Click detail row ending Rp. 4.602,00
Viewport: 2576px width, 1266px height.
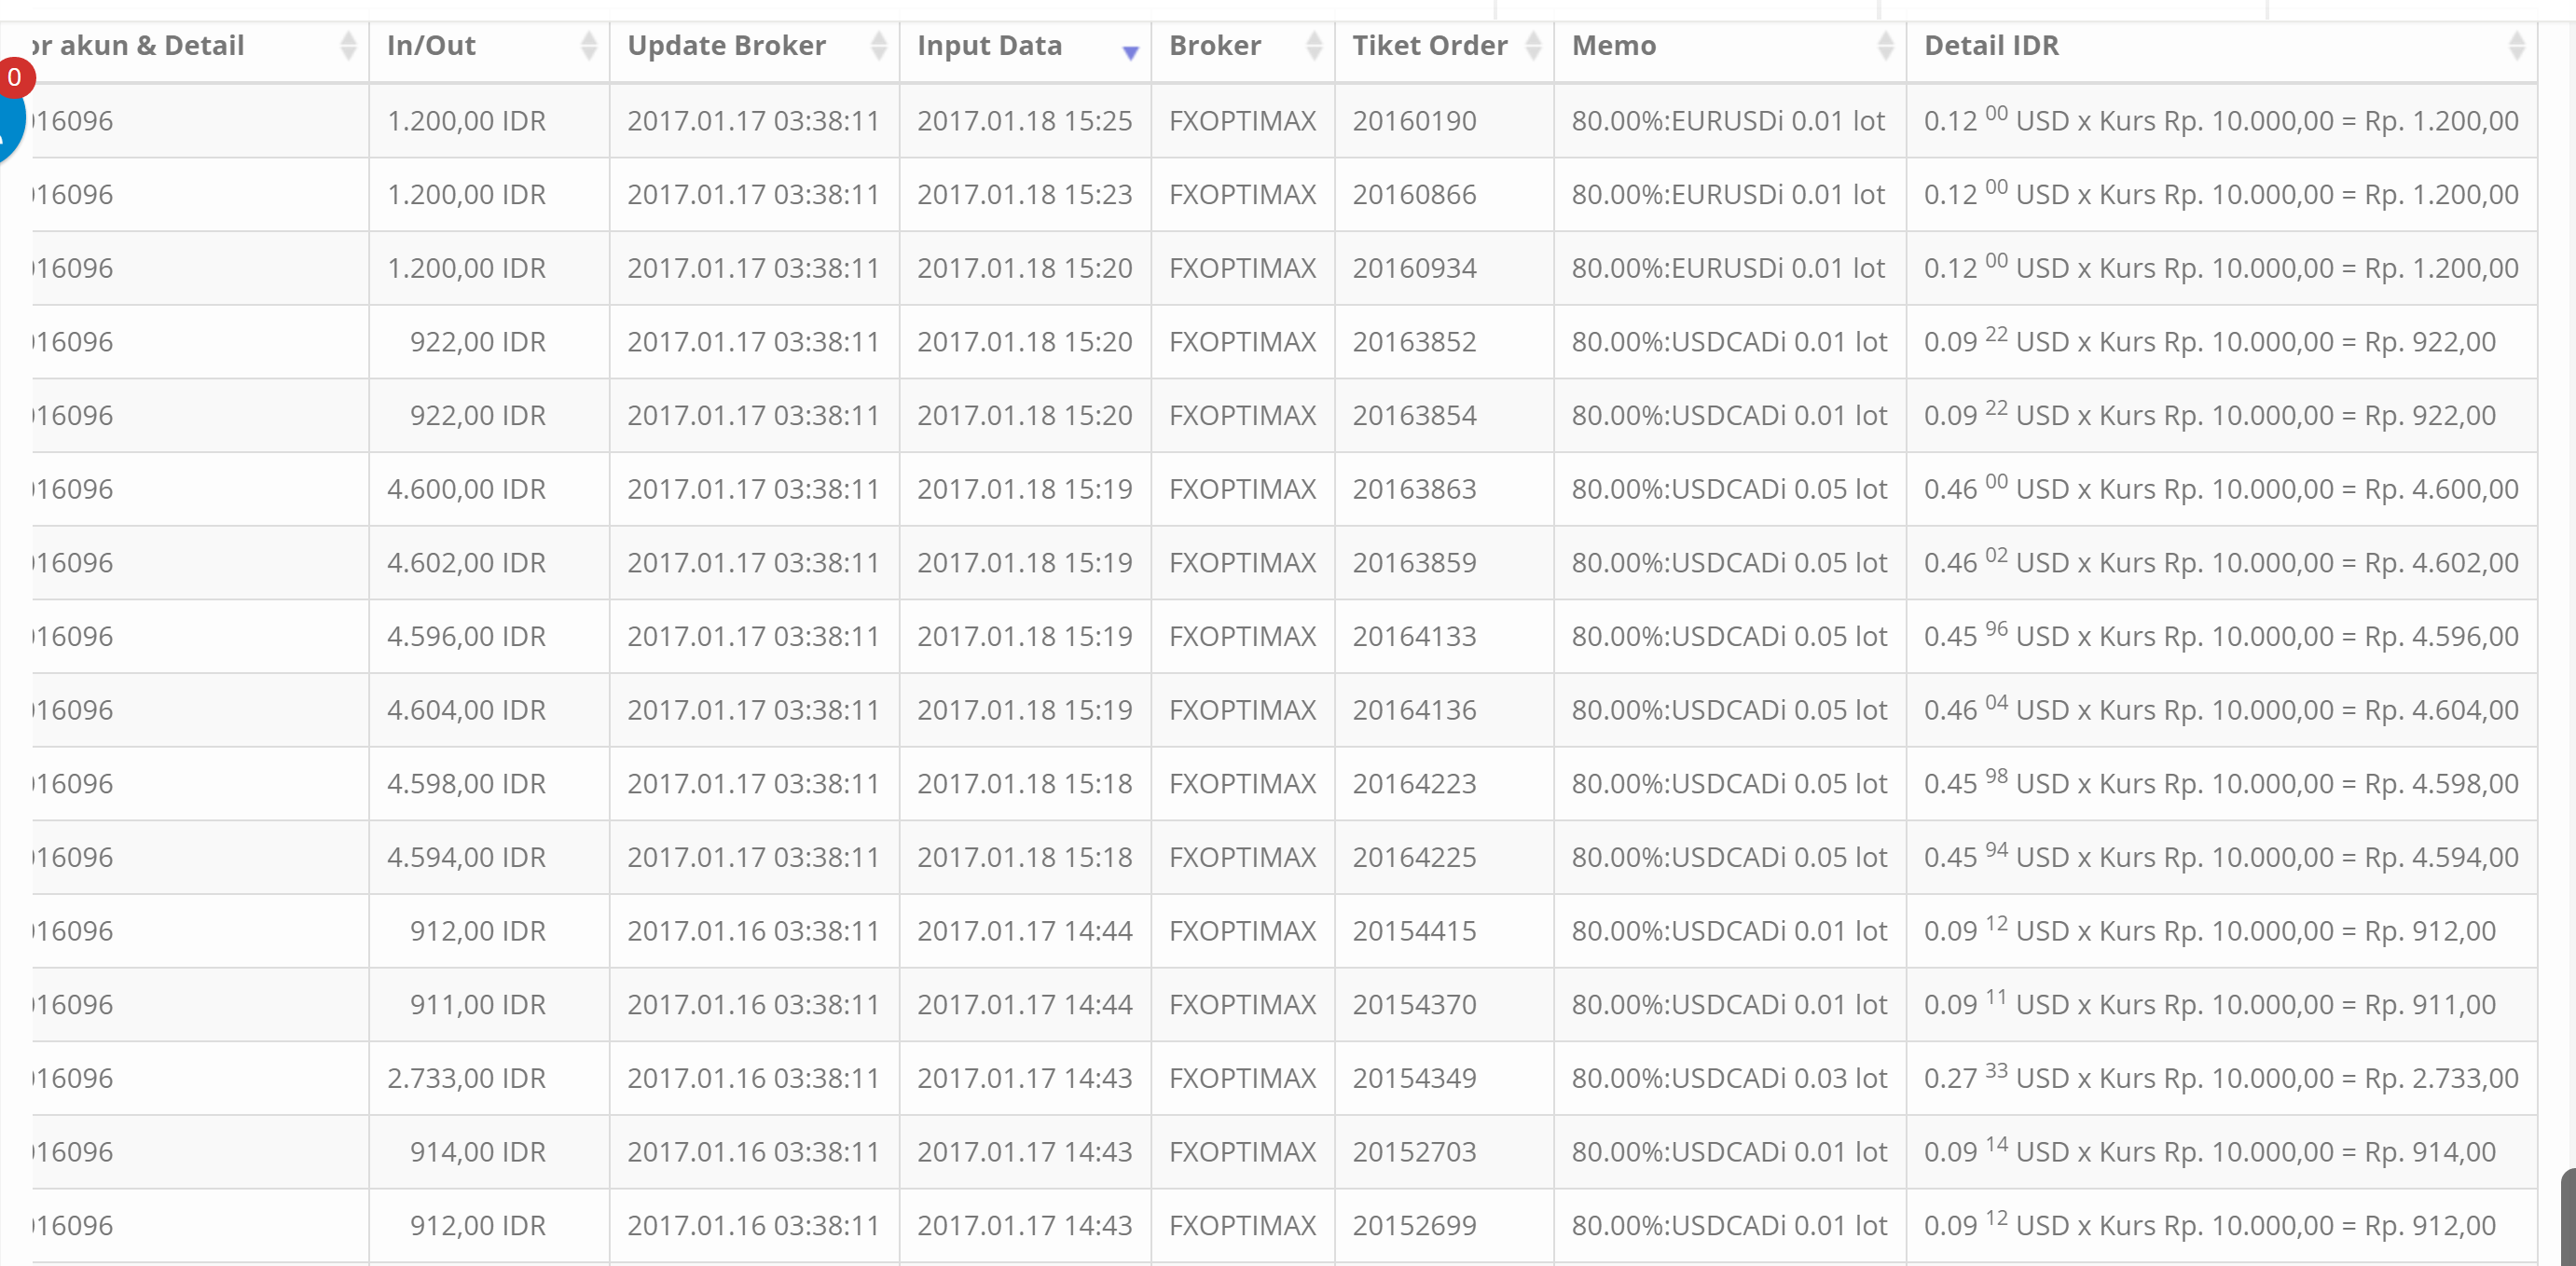pyautogui.click(x=2222, y=563)
